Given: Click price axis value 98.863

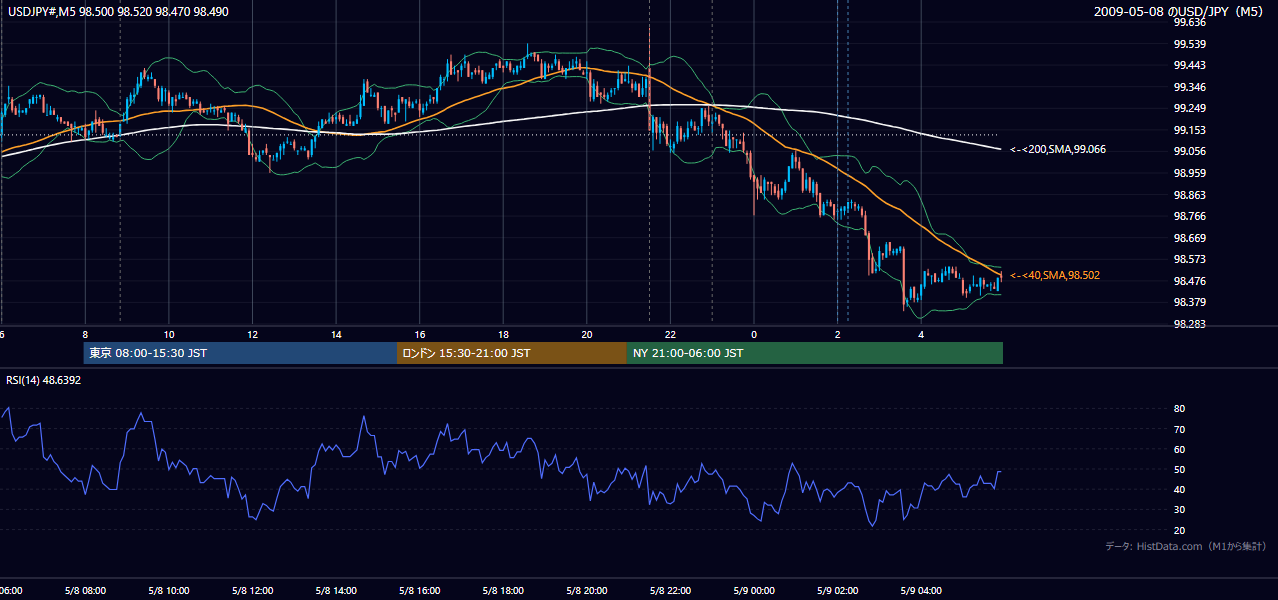Looking at the screenshot, I should tap(1189, 195).
